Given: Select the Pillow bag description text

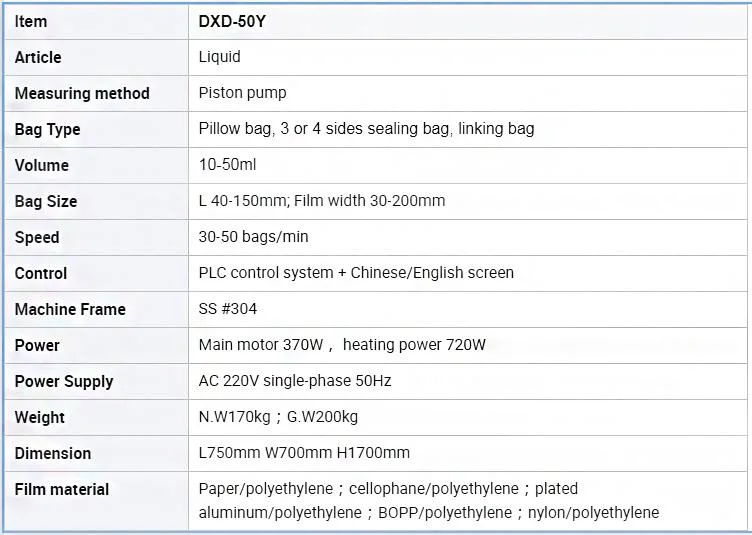Looking at the screenshot, I should [366, 129].
